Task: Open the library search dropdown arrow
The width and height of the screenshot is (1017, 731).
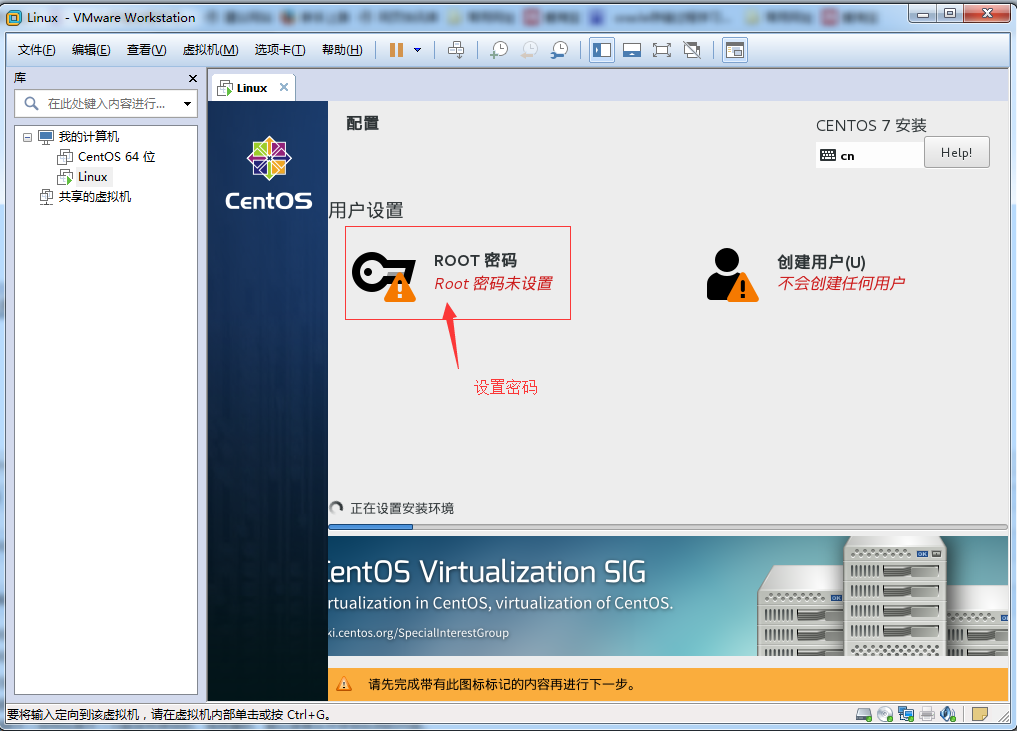Action: [187, 104]
